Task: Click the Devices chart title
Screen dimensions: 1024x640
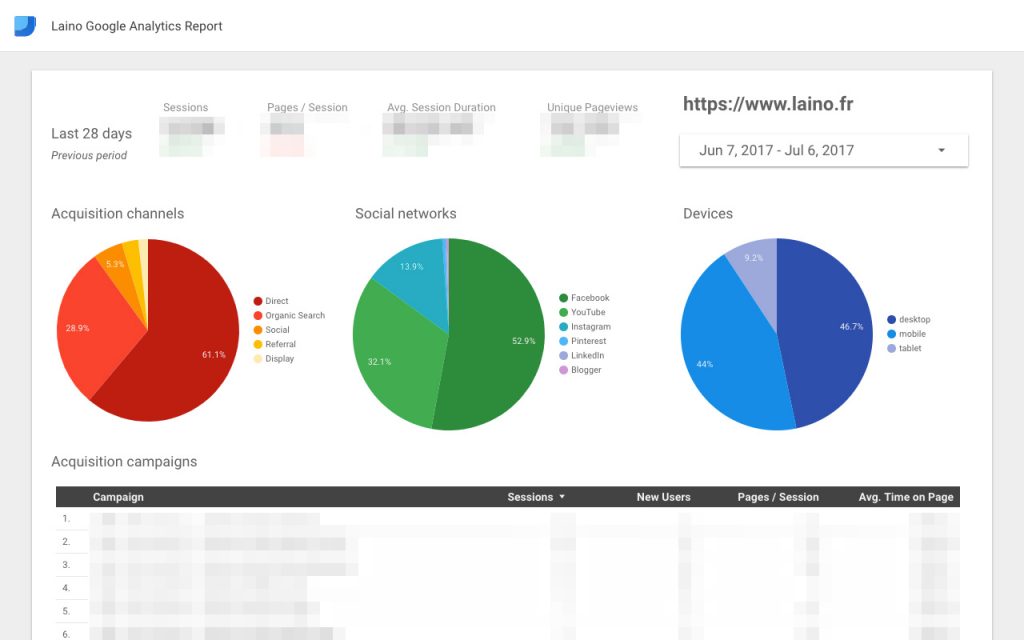Action: click(x=708, y=214)
